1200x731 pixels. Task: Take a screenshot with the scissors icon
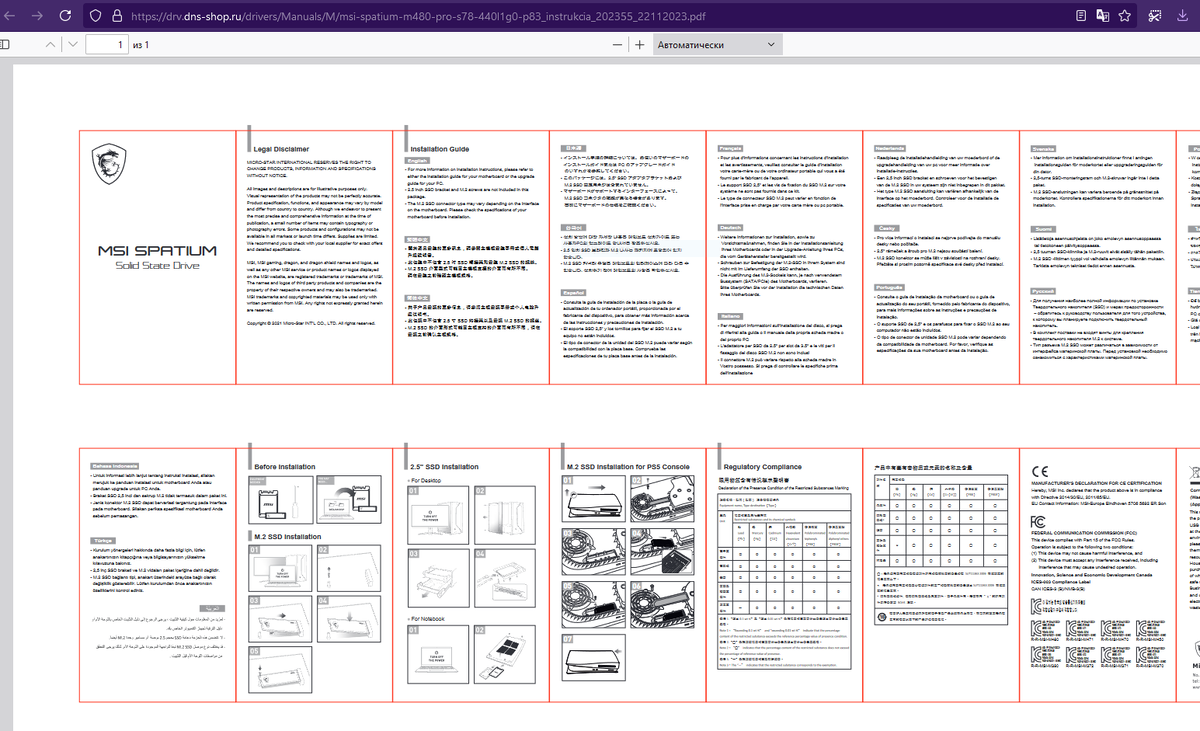pos(1154,16)
